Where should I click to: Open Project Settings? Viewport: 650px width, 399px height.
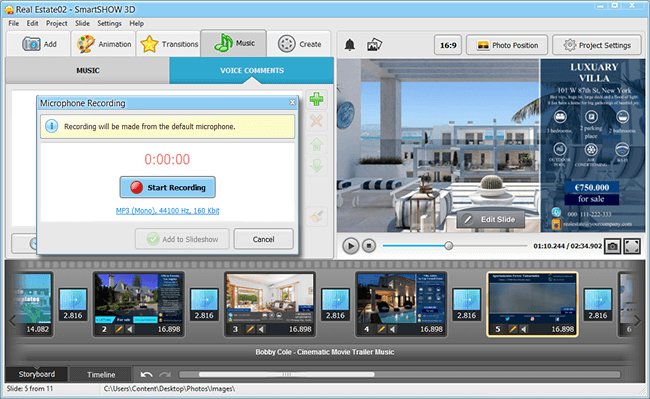click(597, 45)
